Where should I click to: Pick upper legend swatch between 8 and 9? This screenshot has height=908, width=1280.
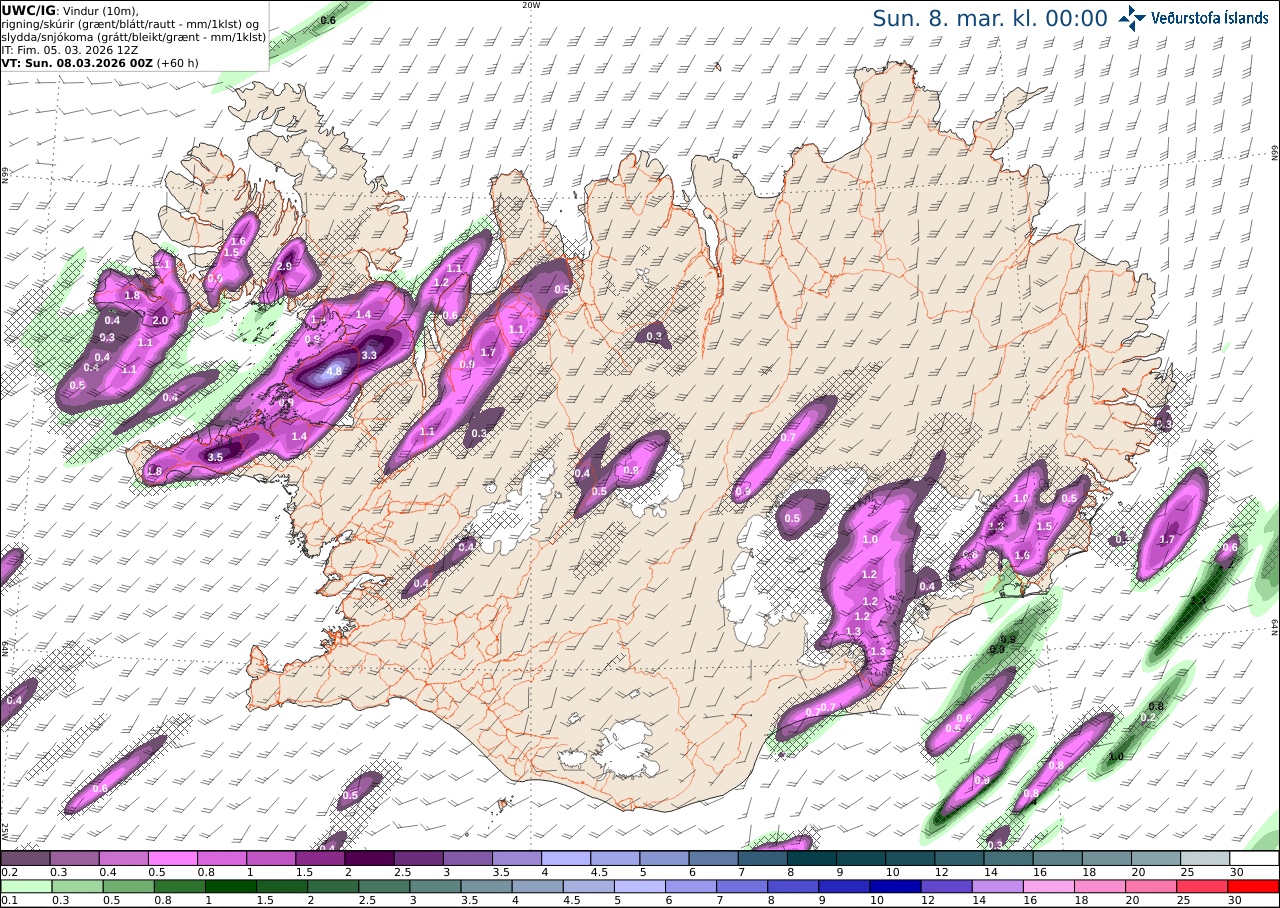(812, 858)
